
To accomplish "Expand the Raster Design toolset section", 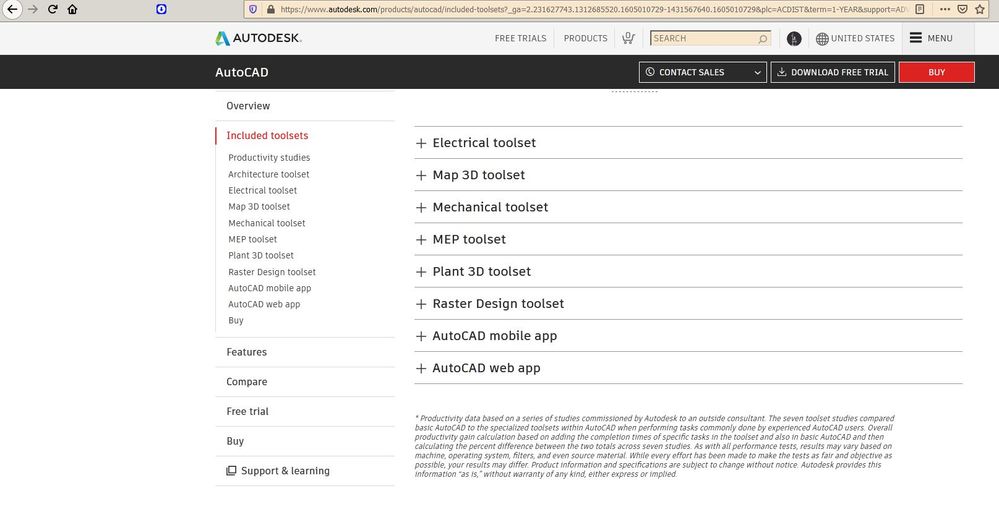I will pyautogui.click(x=688, y=304).
